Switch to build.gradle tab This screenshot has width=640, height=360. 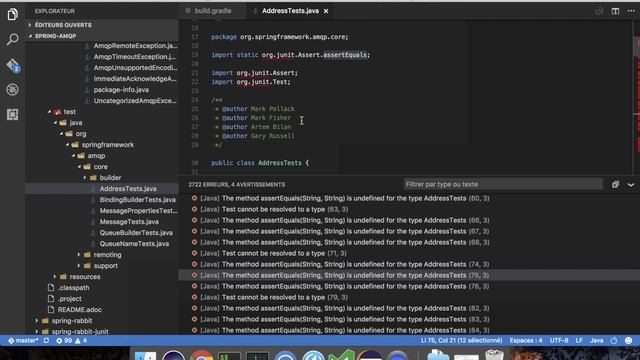(213, 11)
